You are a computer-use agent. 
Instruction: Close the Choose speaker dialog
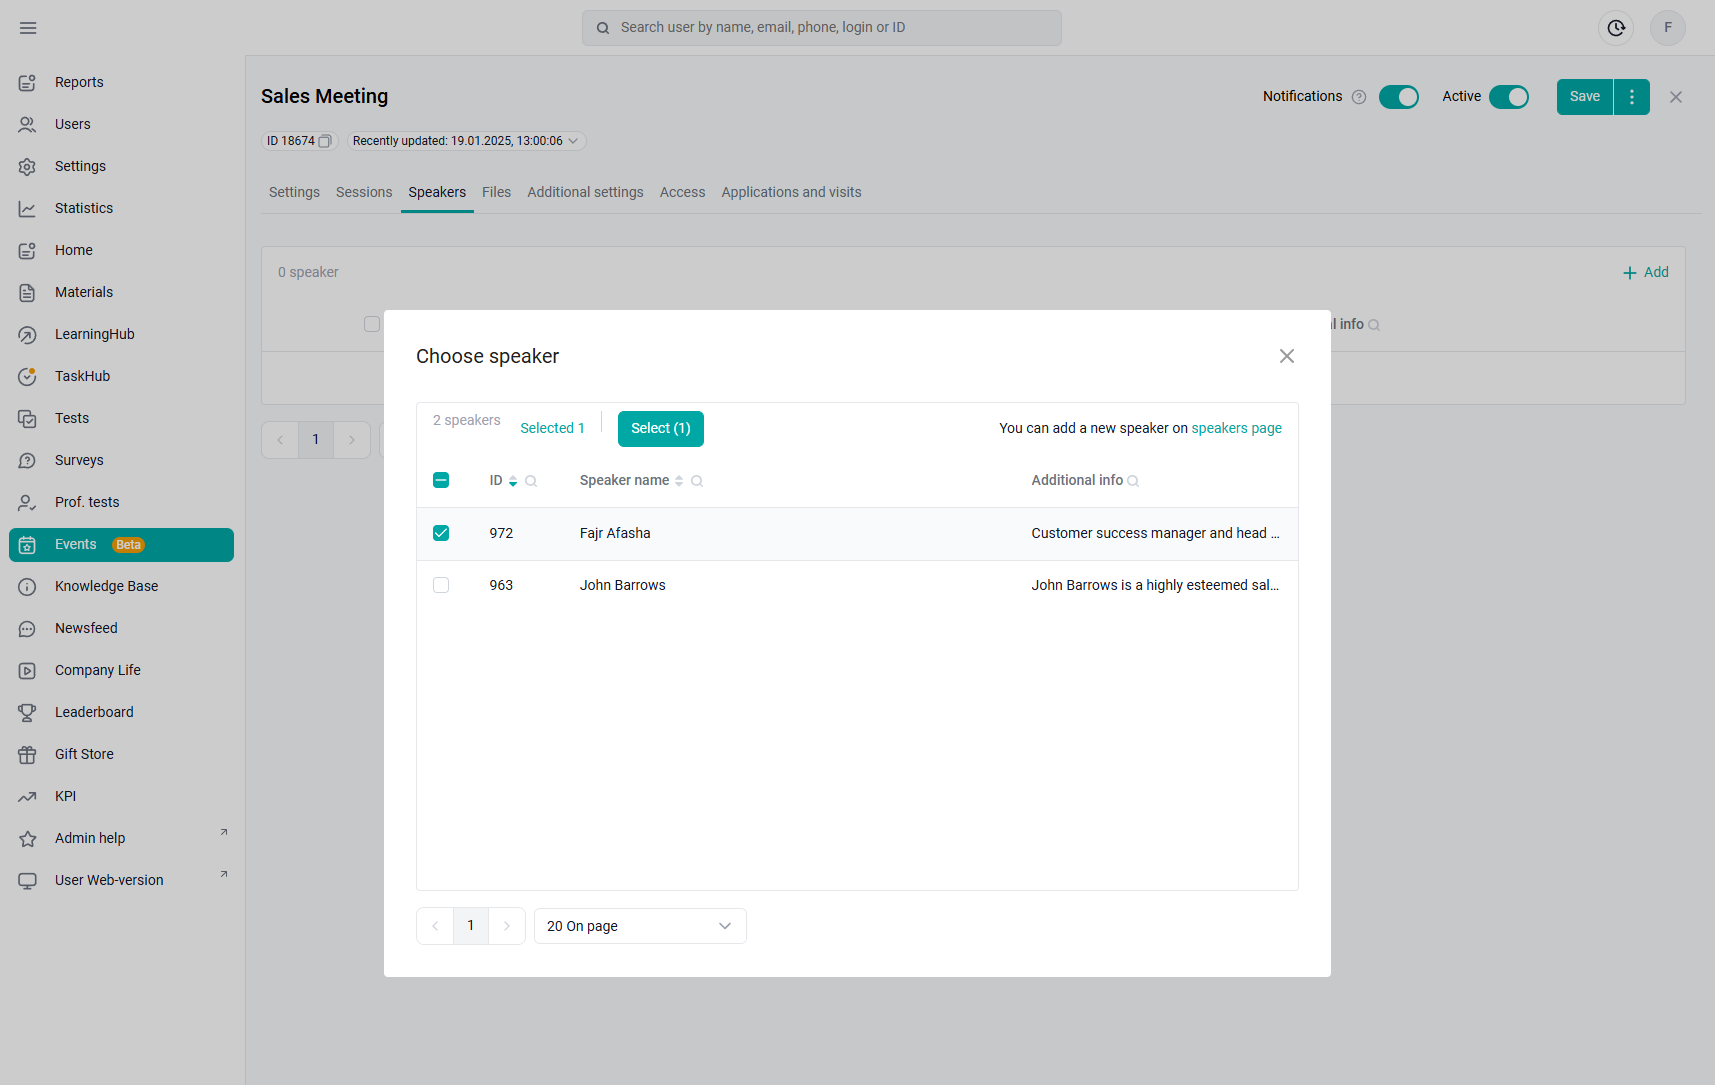point(1287,356)
